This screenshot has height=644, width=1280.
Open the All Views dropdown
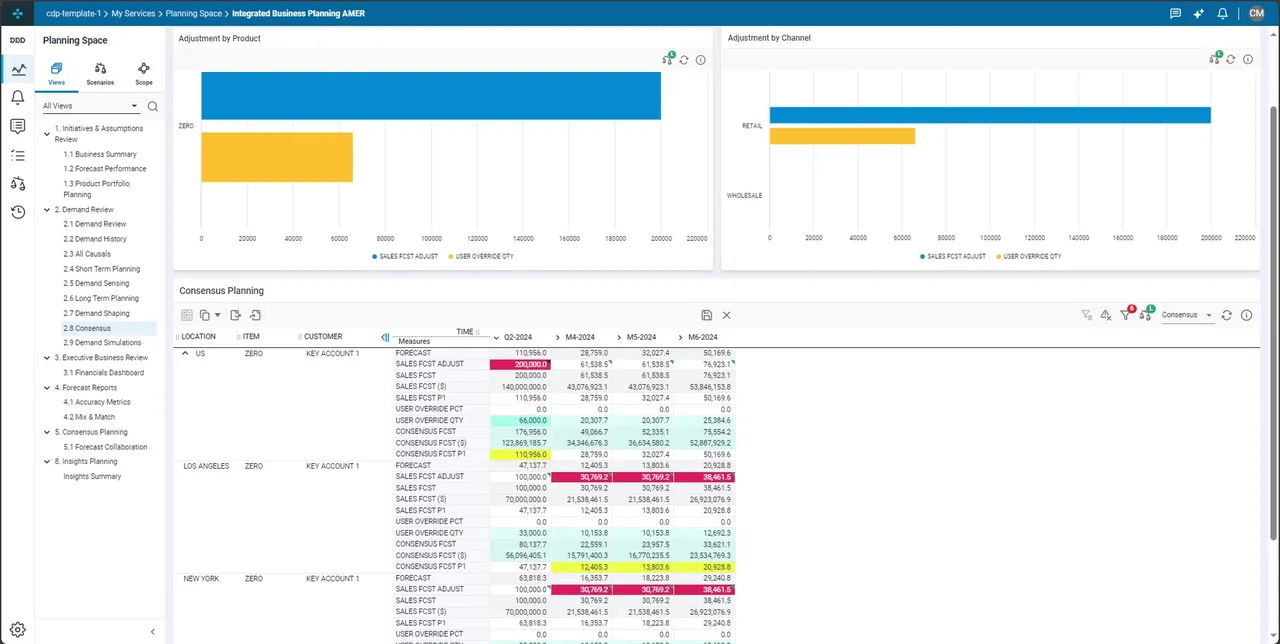90,106
